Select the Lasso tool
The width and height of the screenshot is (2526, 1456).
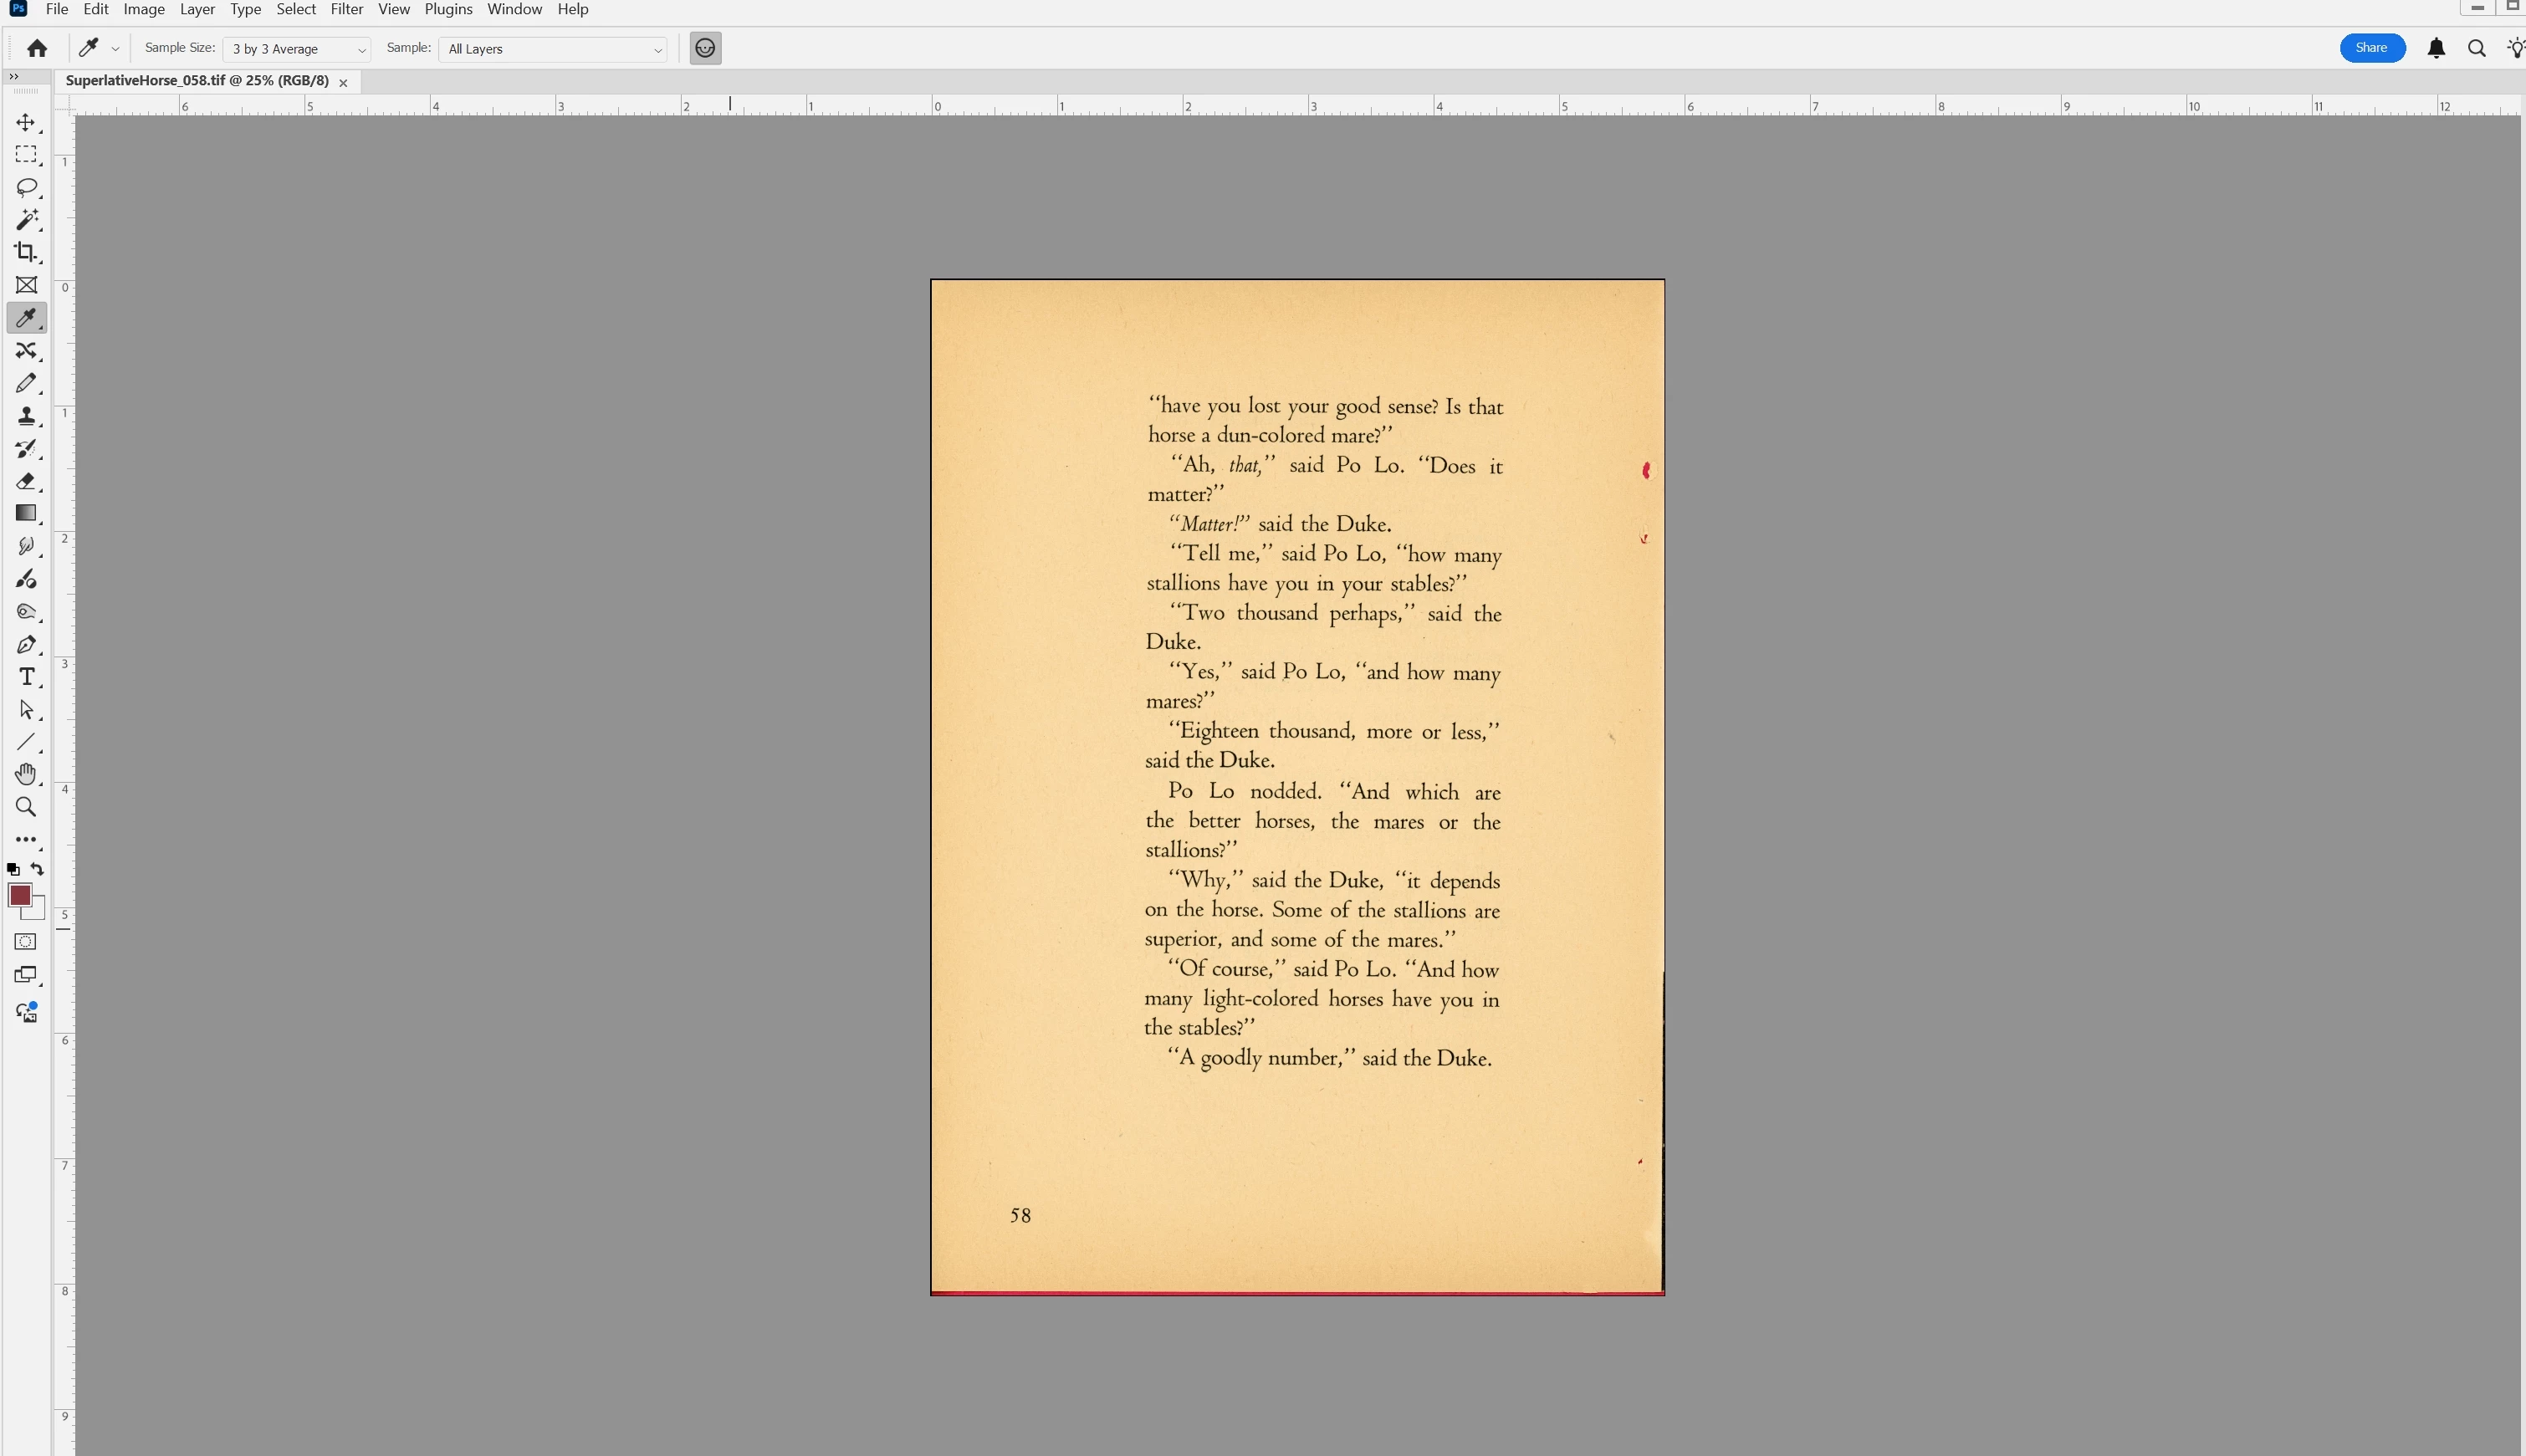(26, 187)
